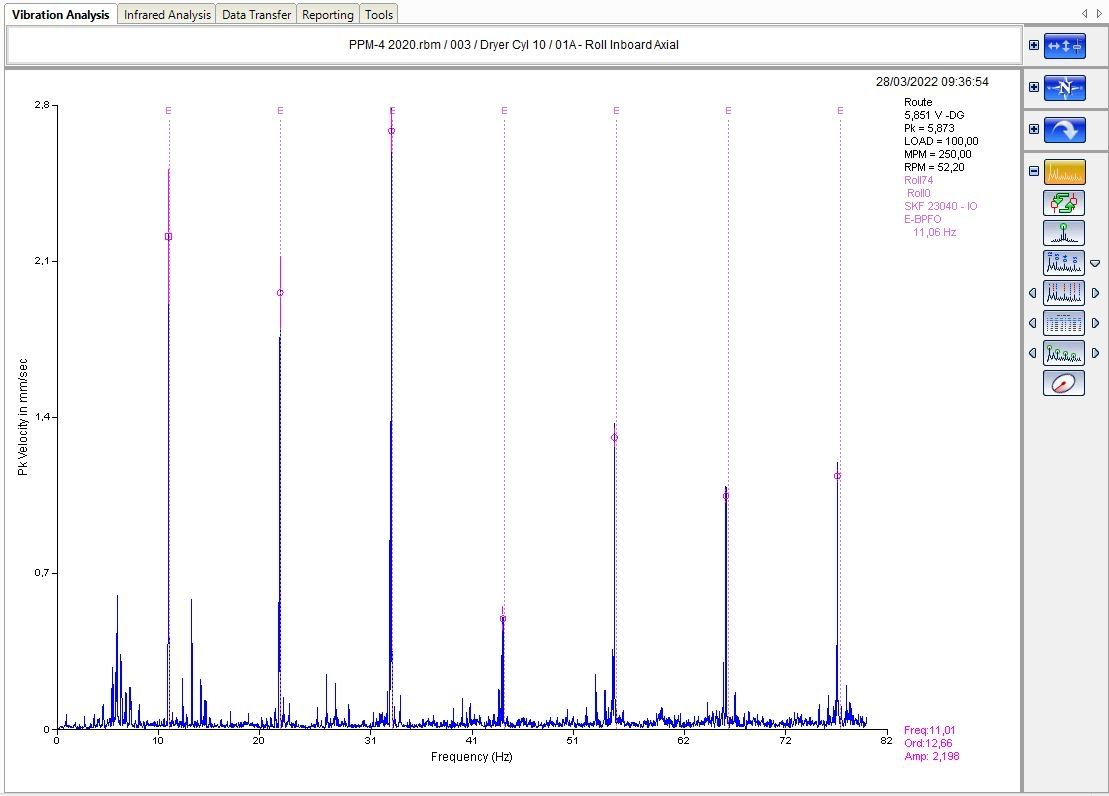
Task: Open the Infrared Analysis tab
Action: [x=167, y=14]
